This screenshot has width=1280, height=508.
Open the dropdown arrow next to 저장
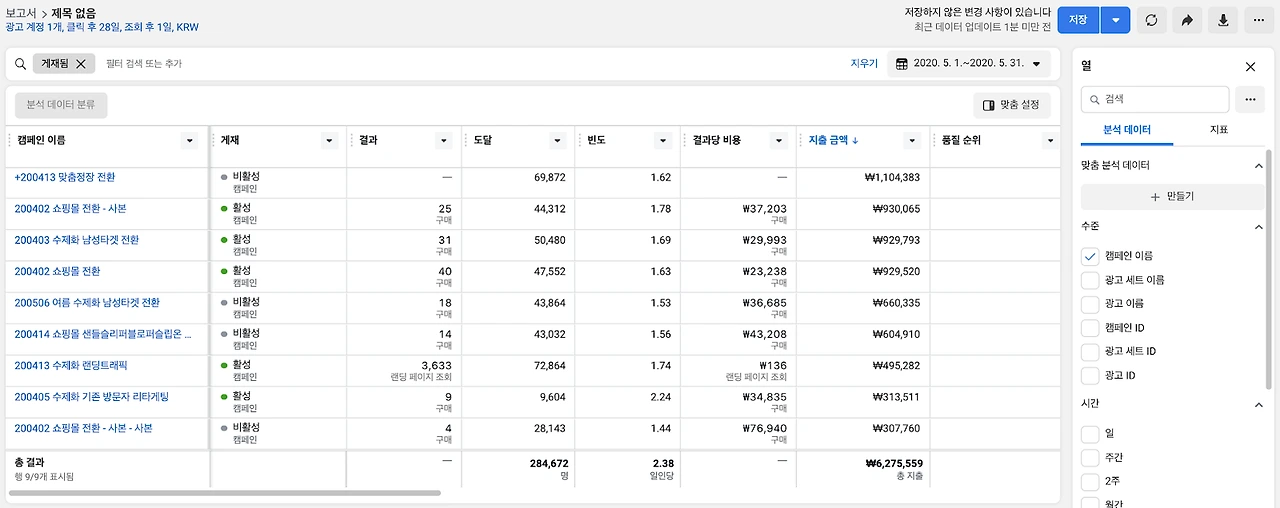pos(1116,20)
